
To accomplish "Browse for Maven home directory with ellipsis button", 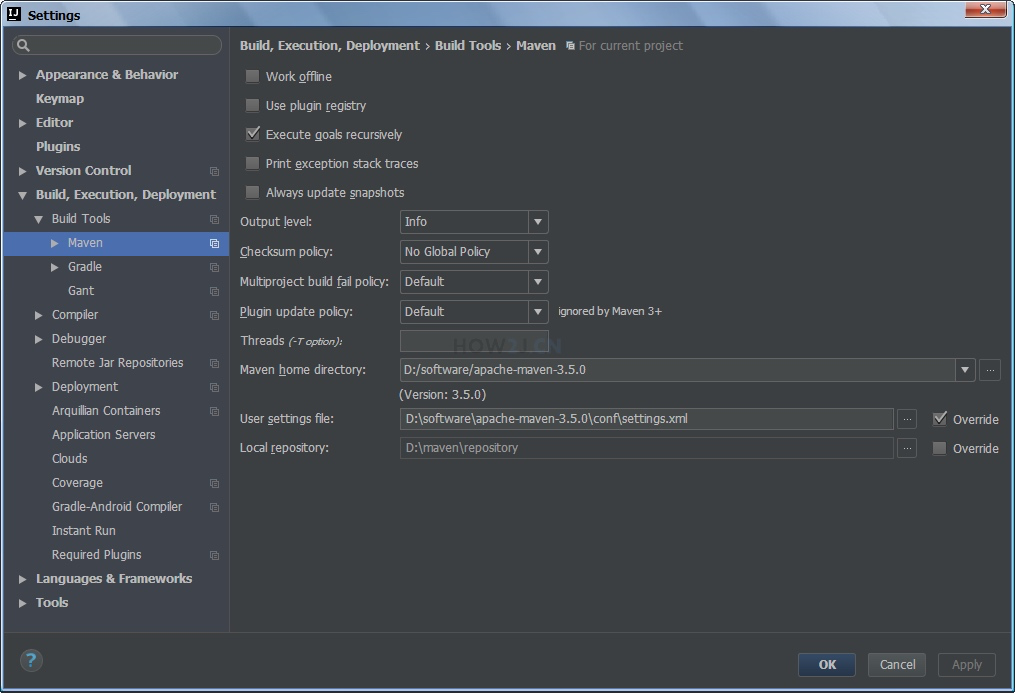I will tap(990, 370).
